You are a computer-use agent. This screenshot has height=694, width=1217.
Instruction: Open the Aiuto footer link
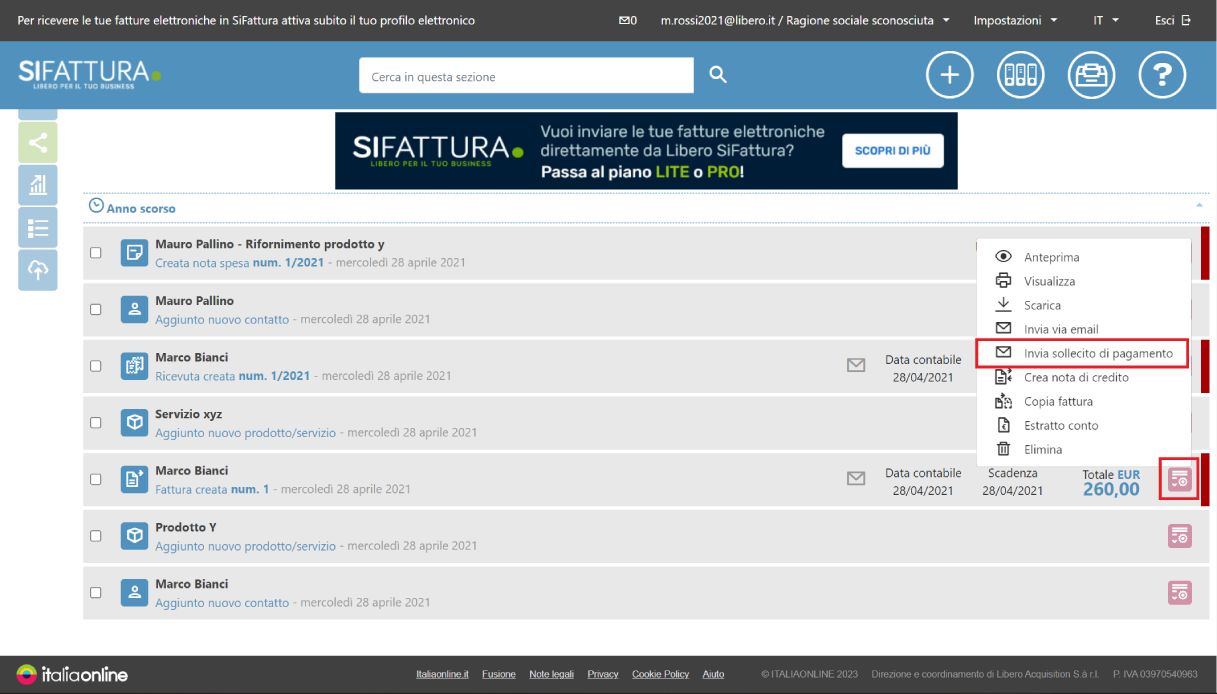click(x=713, y=674)
